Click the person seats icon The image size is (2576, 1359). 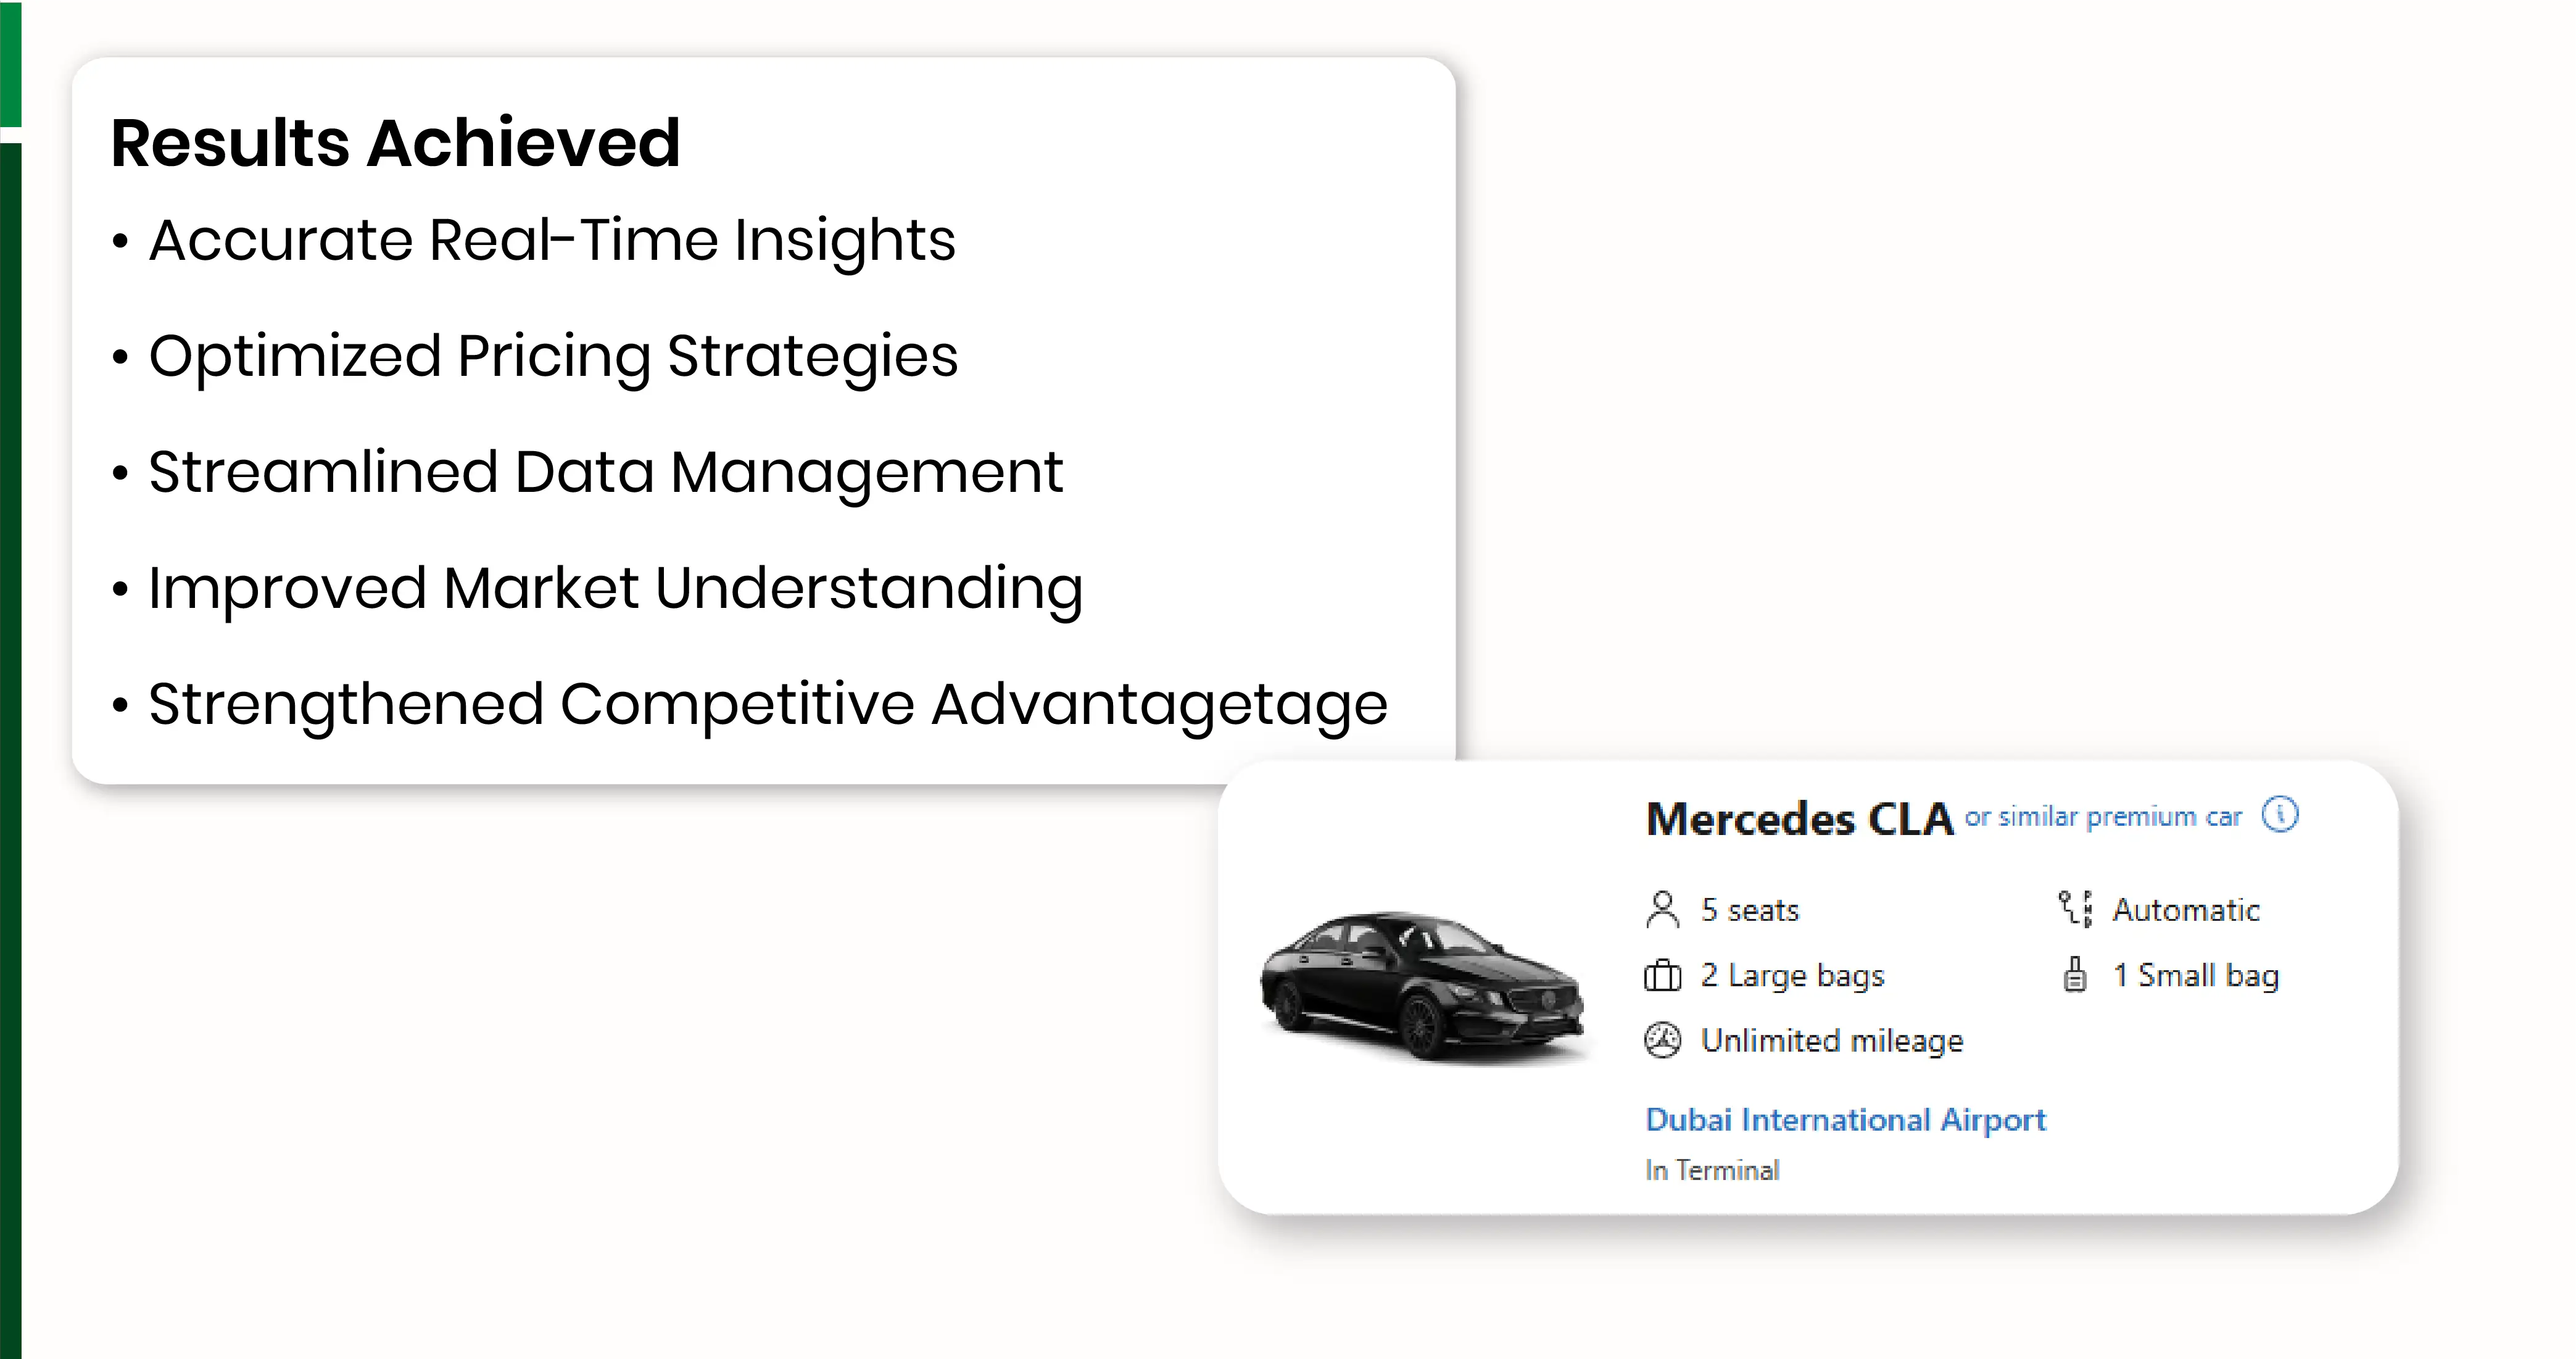pos(1662,909)
